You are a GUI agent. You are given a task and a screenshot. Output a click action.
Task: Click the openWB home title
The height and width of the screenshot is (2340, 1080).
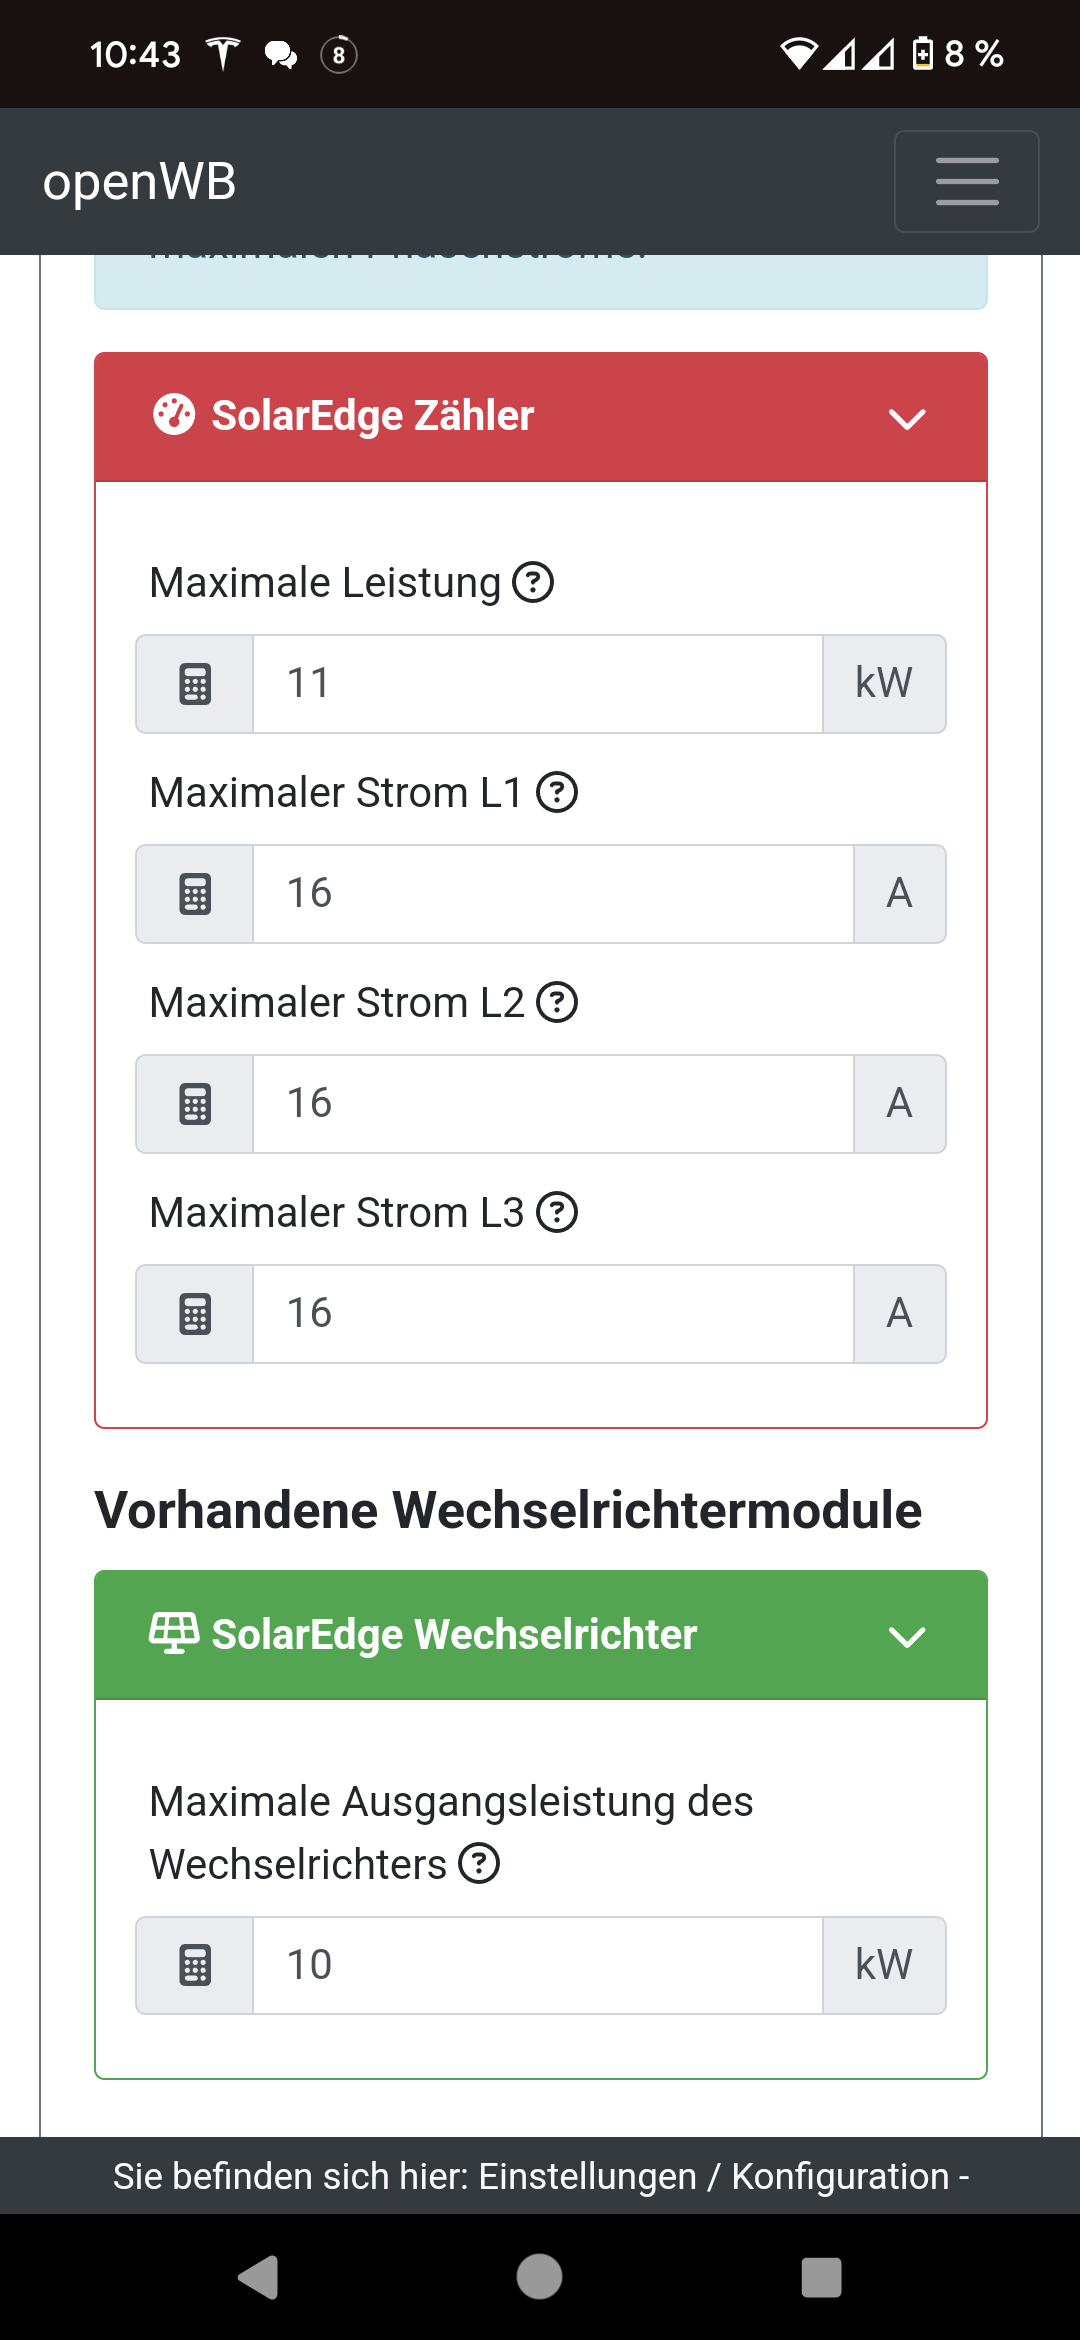pyautogui.click(x=139, y=182)
